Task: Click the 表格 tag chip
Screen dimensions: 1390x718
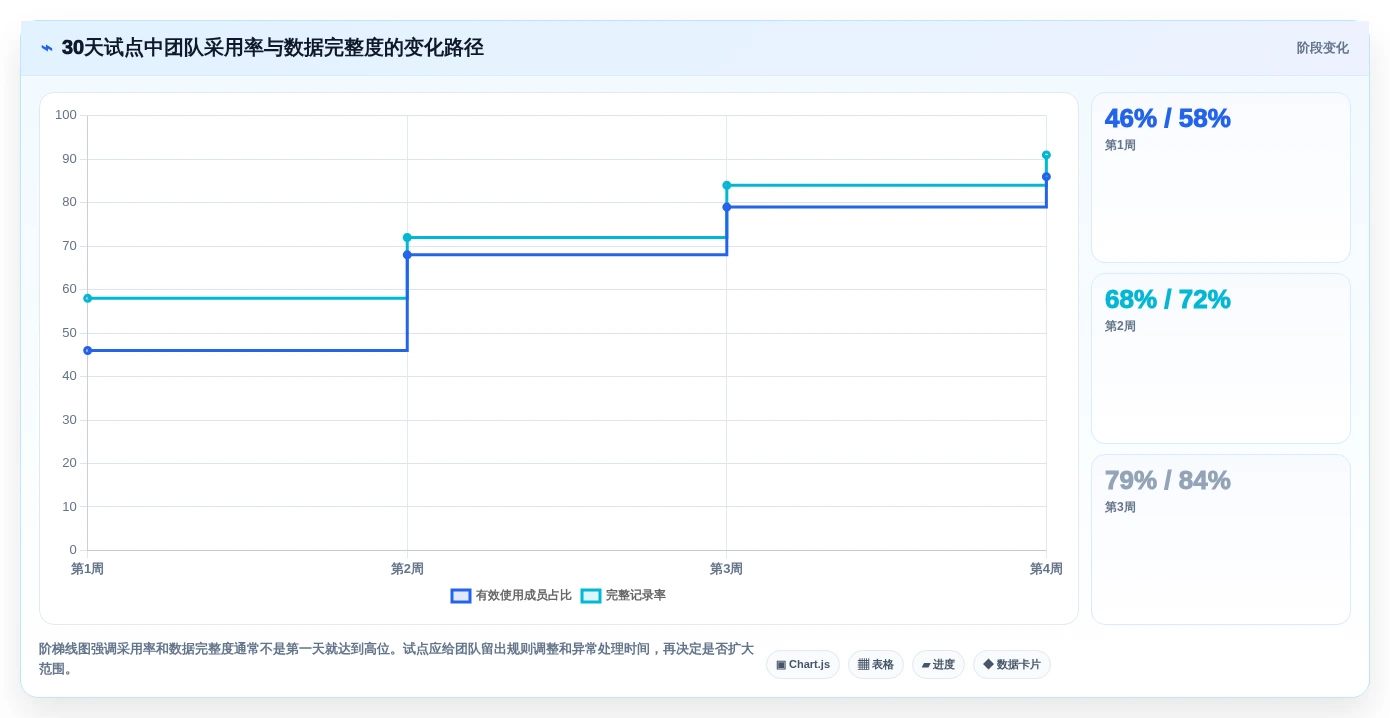Action: point(876,664)
